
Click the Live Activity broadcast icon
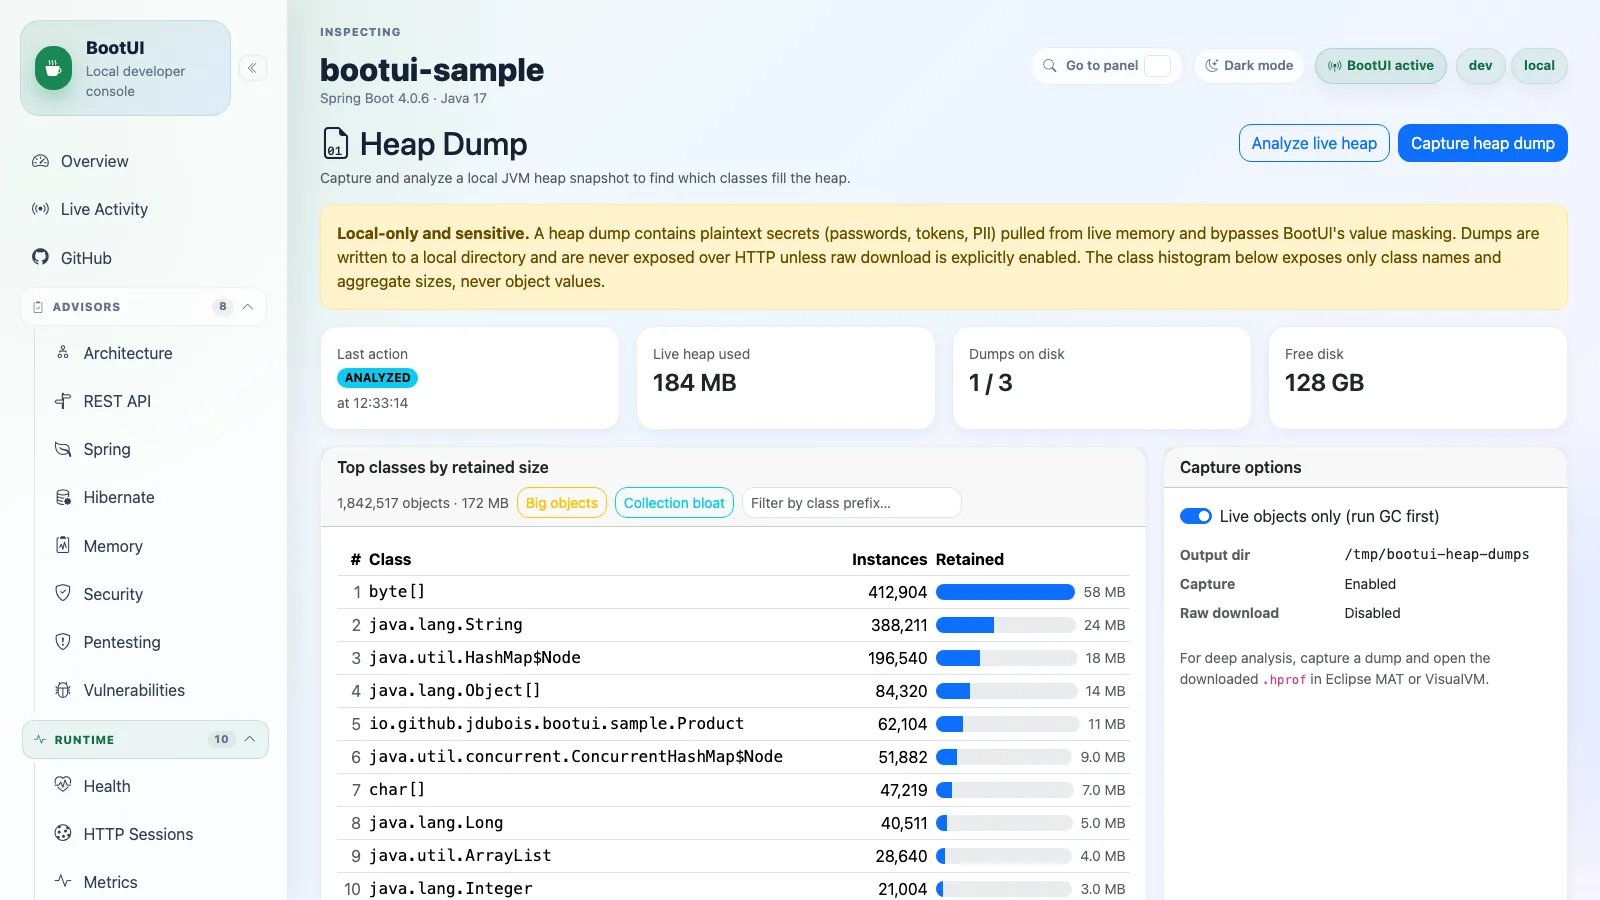click(x=40, y=209)
